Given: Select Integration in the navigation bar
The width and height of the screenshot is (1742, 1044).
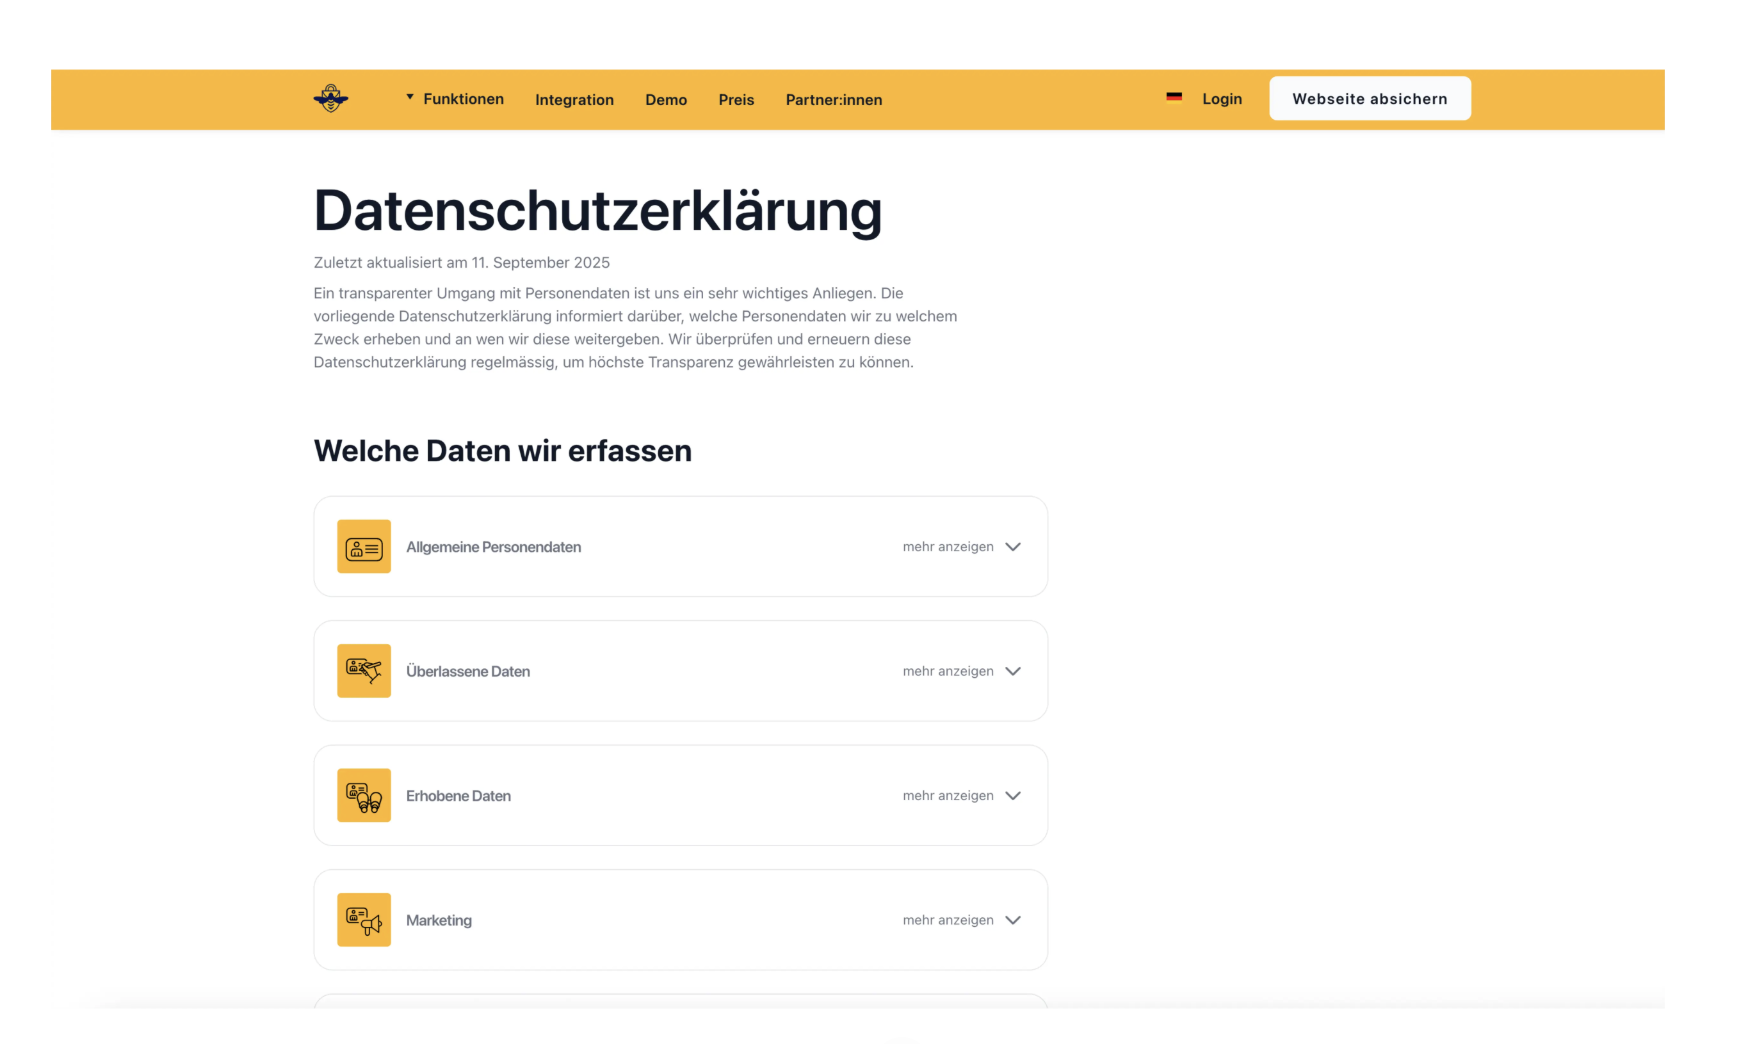Looking at the screenshot, I should 574,99.
